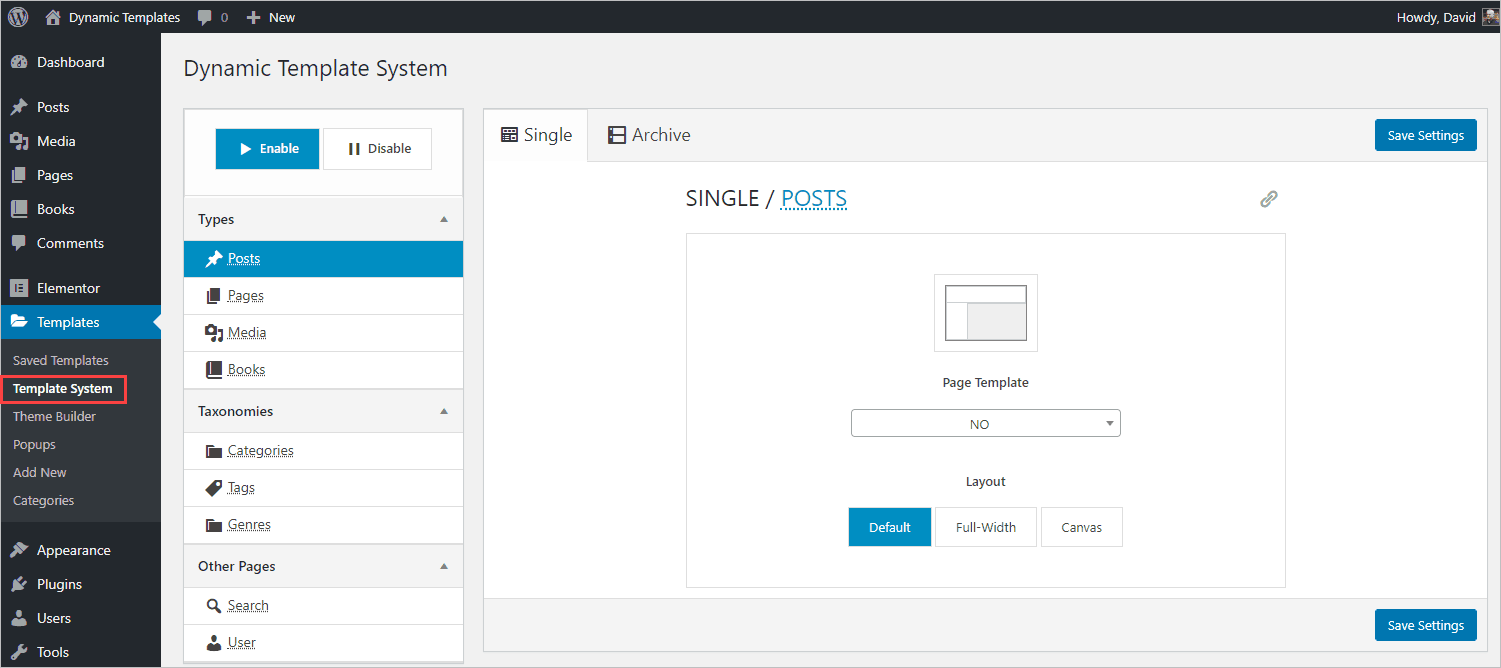Click the page layout preview thumbnail
Viewport: 1501px width, 668px height.
point(985,313)
